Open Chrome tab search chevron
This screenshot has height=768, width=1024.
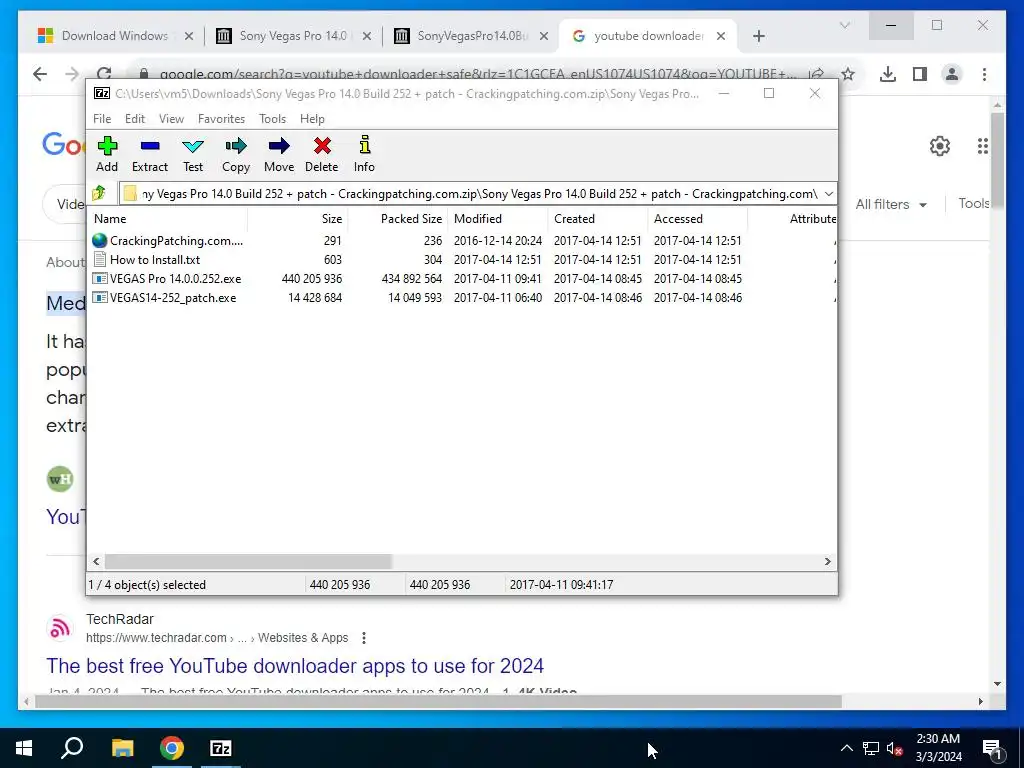tap(844, 25)
